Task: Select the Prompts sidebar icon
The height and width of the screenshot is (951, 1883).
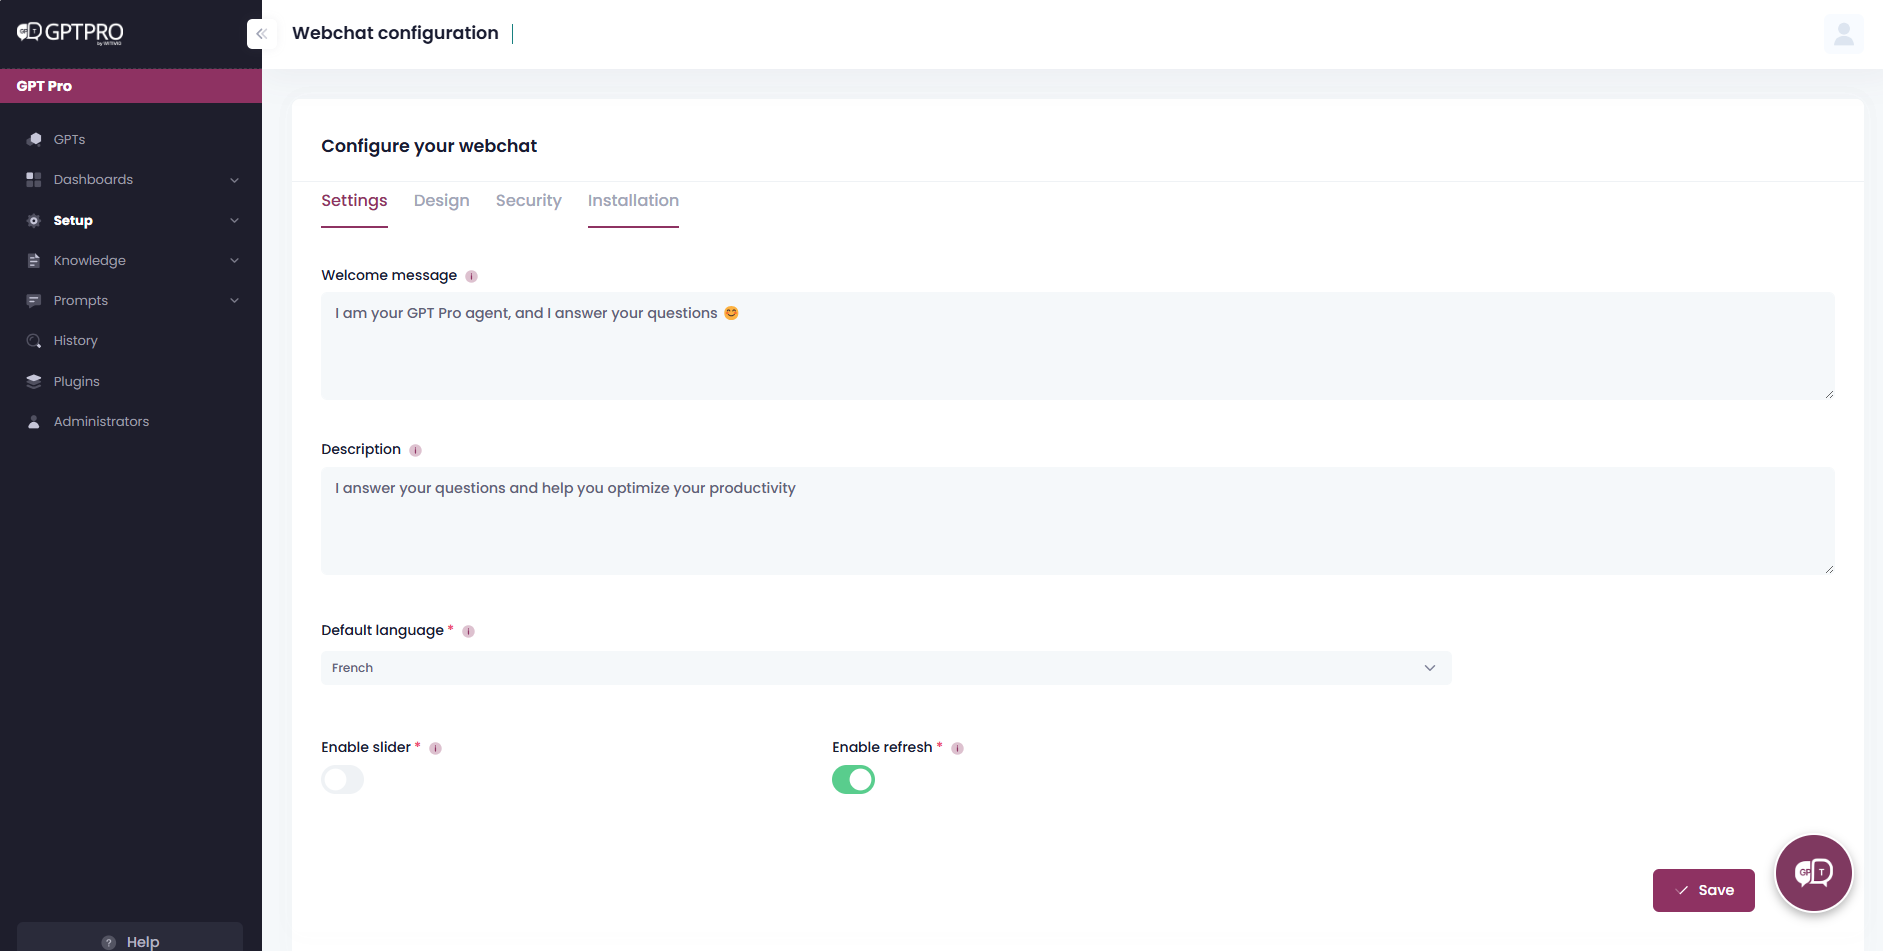Action: [x=35, y=300]
